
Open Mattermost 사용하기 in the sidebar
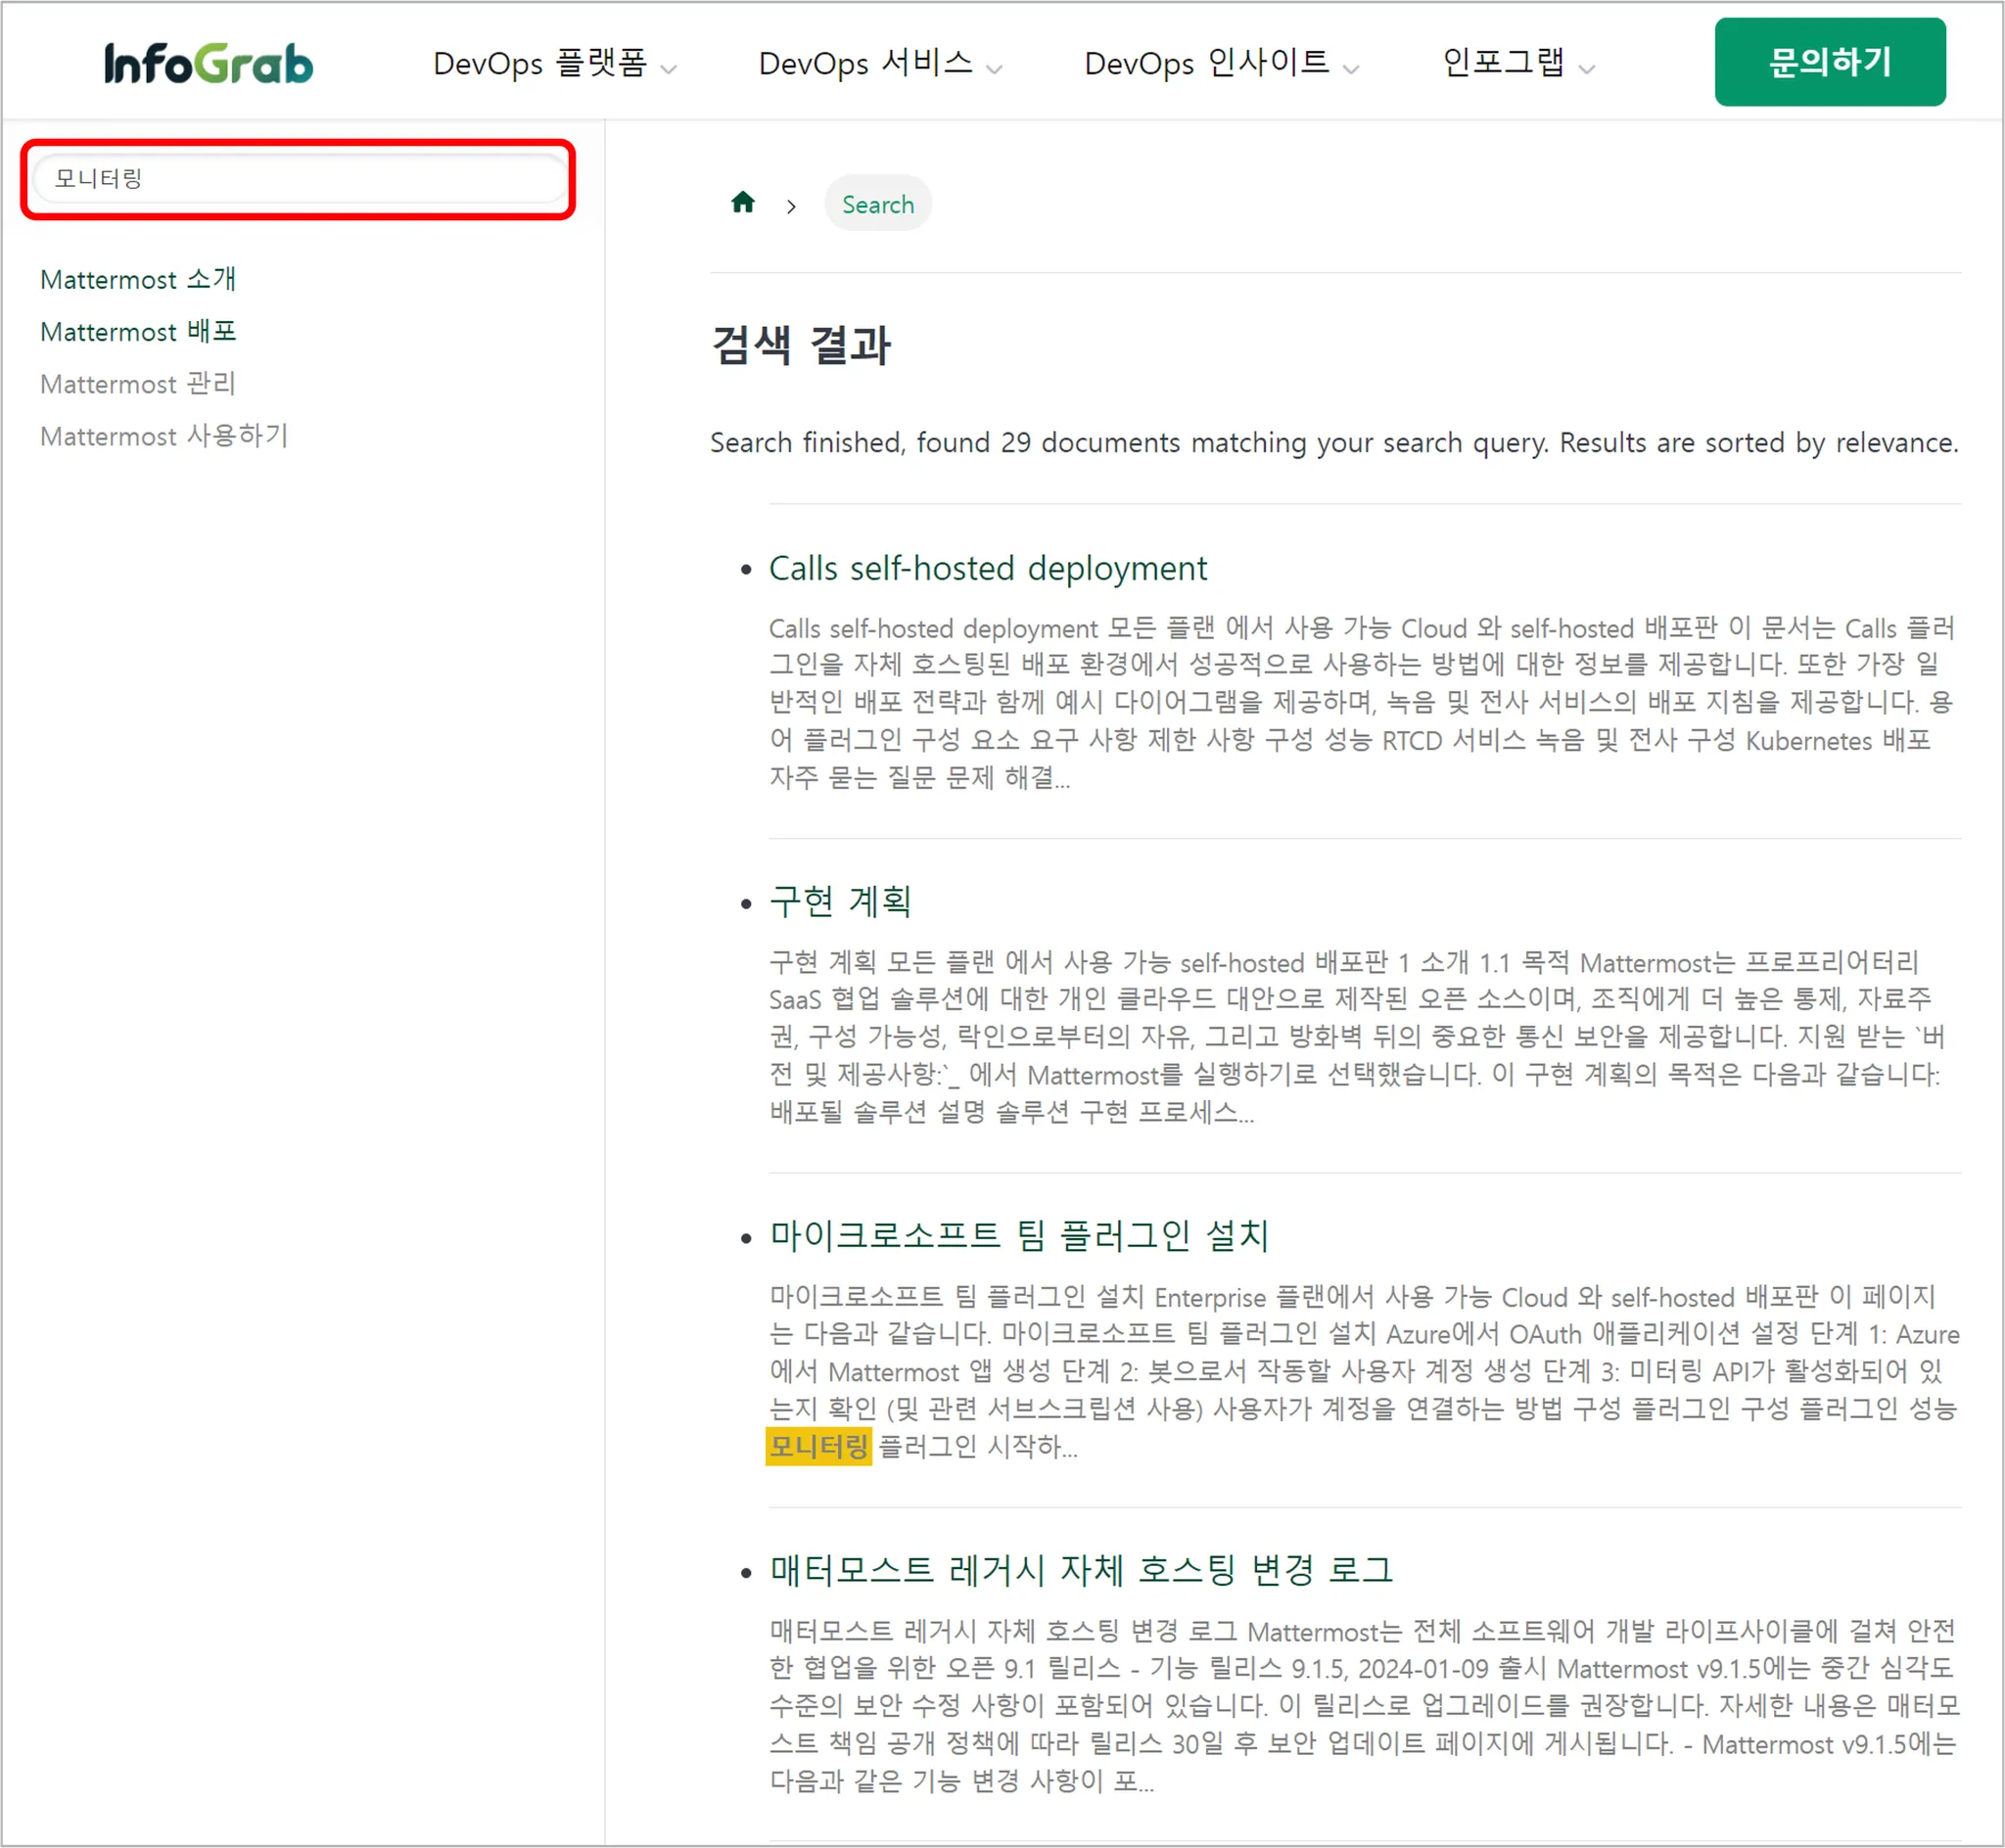pyautogui.click(x=164, y=436)
